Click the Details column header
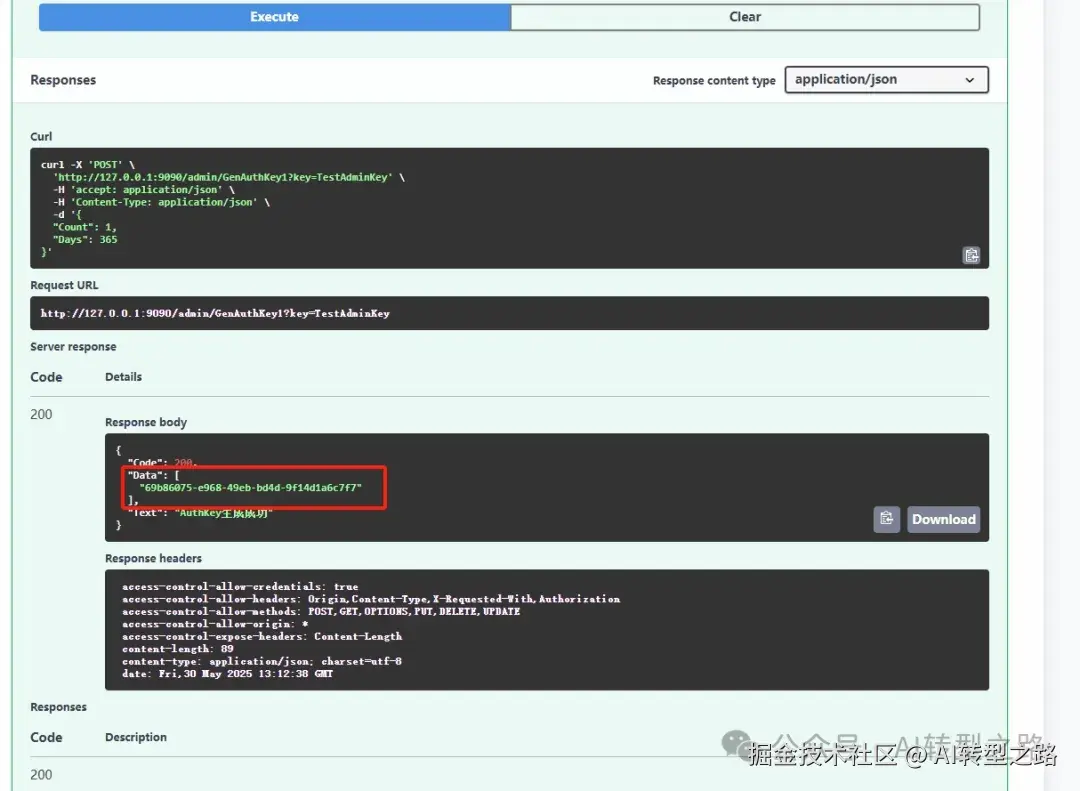Image resolution: width=1080 pixels, height=791 pixels. [123, 377]
